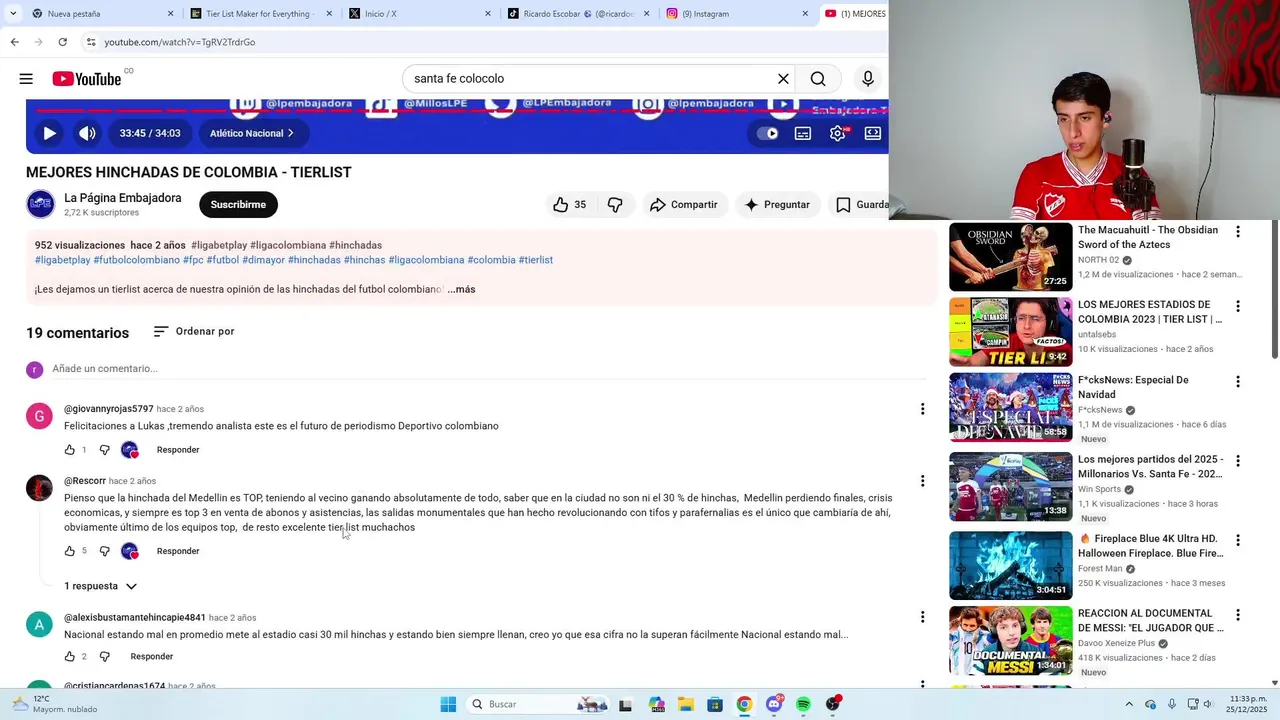Screen dimensions: 1280x720
Task: Open Chrome from the taskbar
Action: click(744, 705)
